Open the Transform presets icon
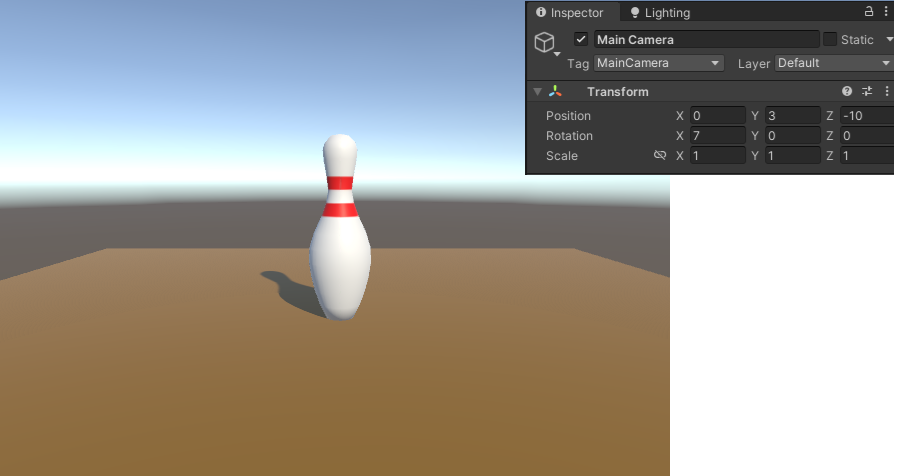899x476 pixels. 867,91
